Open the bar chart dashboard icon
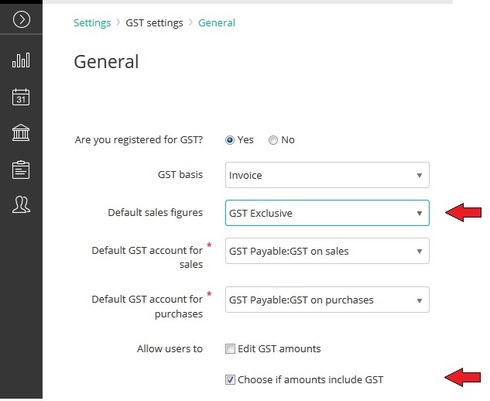This screenshot has height=401, width=490. tap(21, 60)
